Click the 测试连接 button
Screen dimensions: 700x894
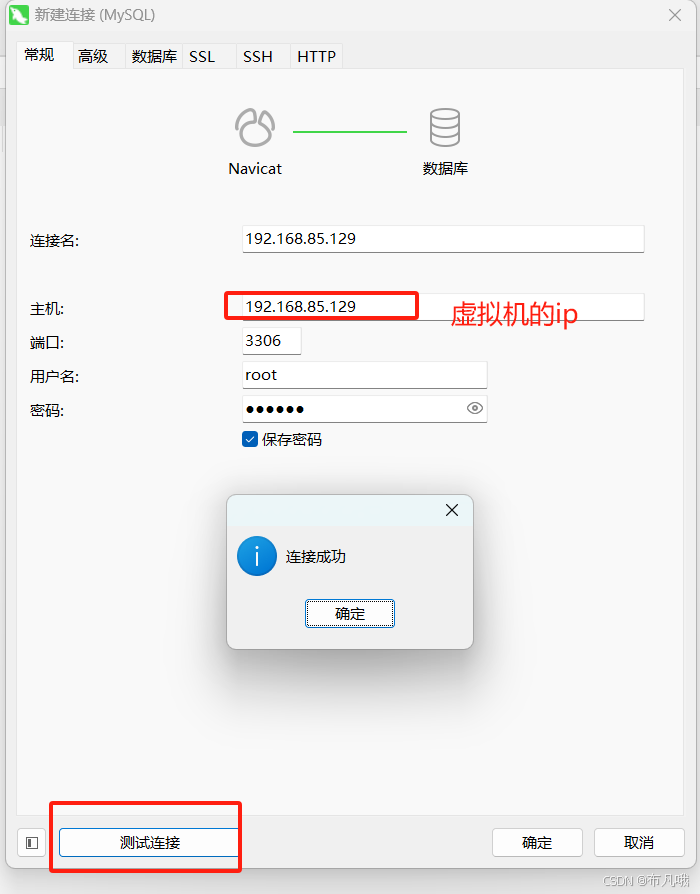coord(149,843)
